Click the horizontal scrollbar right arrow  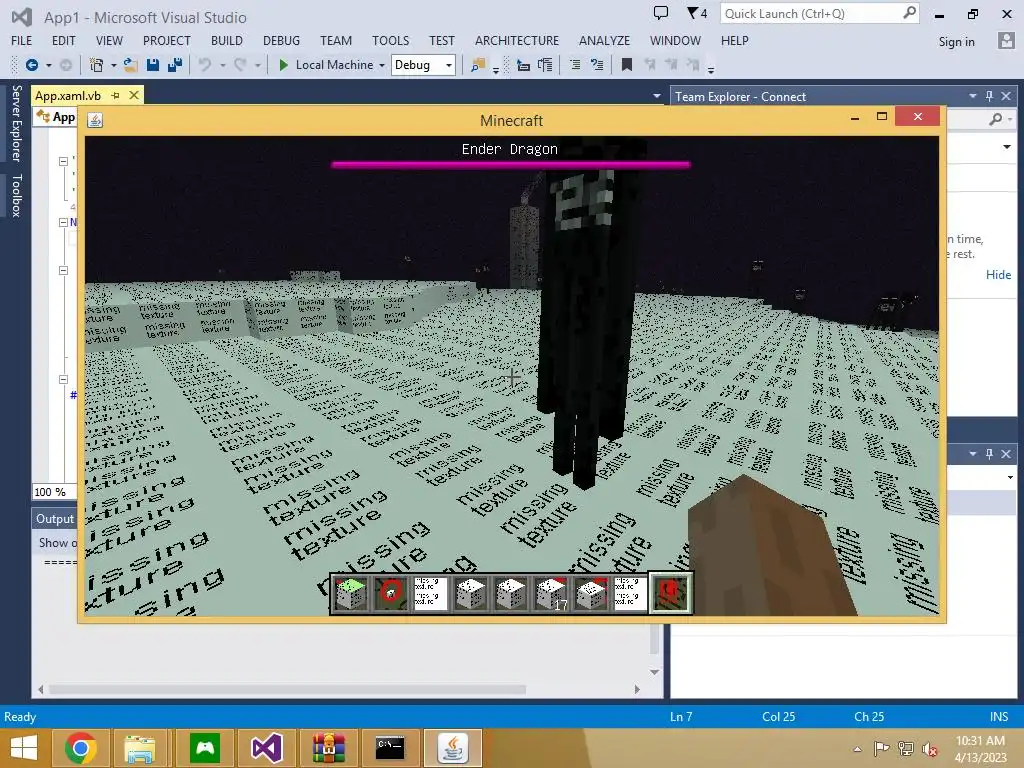pyautogui.click(x=637, y=689)
